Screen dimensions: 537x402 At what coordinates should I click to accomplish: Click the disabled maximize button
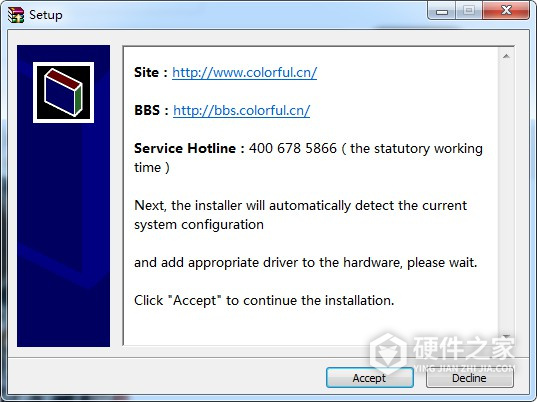point(469,11)
